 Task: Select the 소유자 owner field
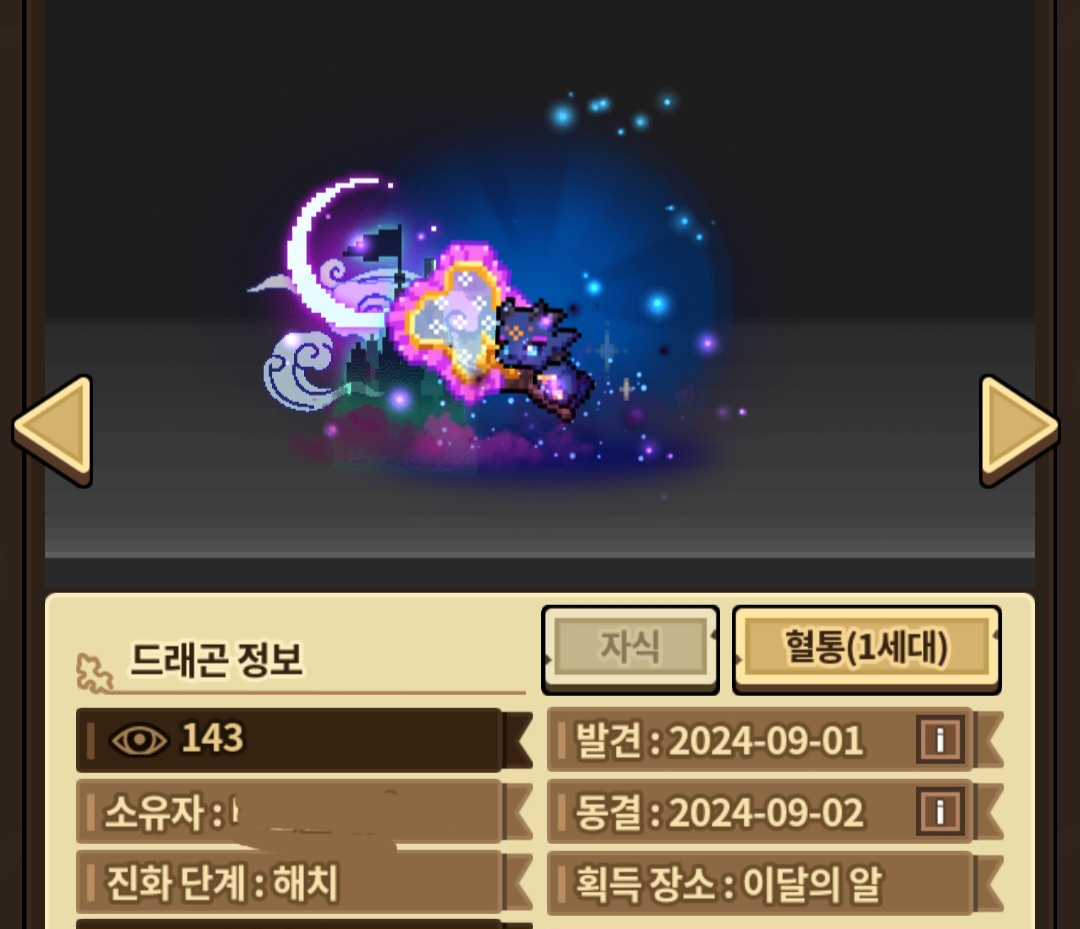(x=304, y=811)
